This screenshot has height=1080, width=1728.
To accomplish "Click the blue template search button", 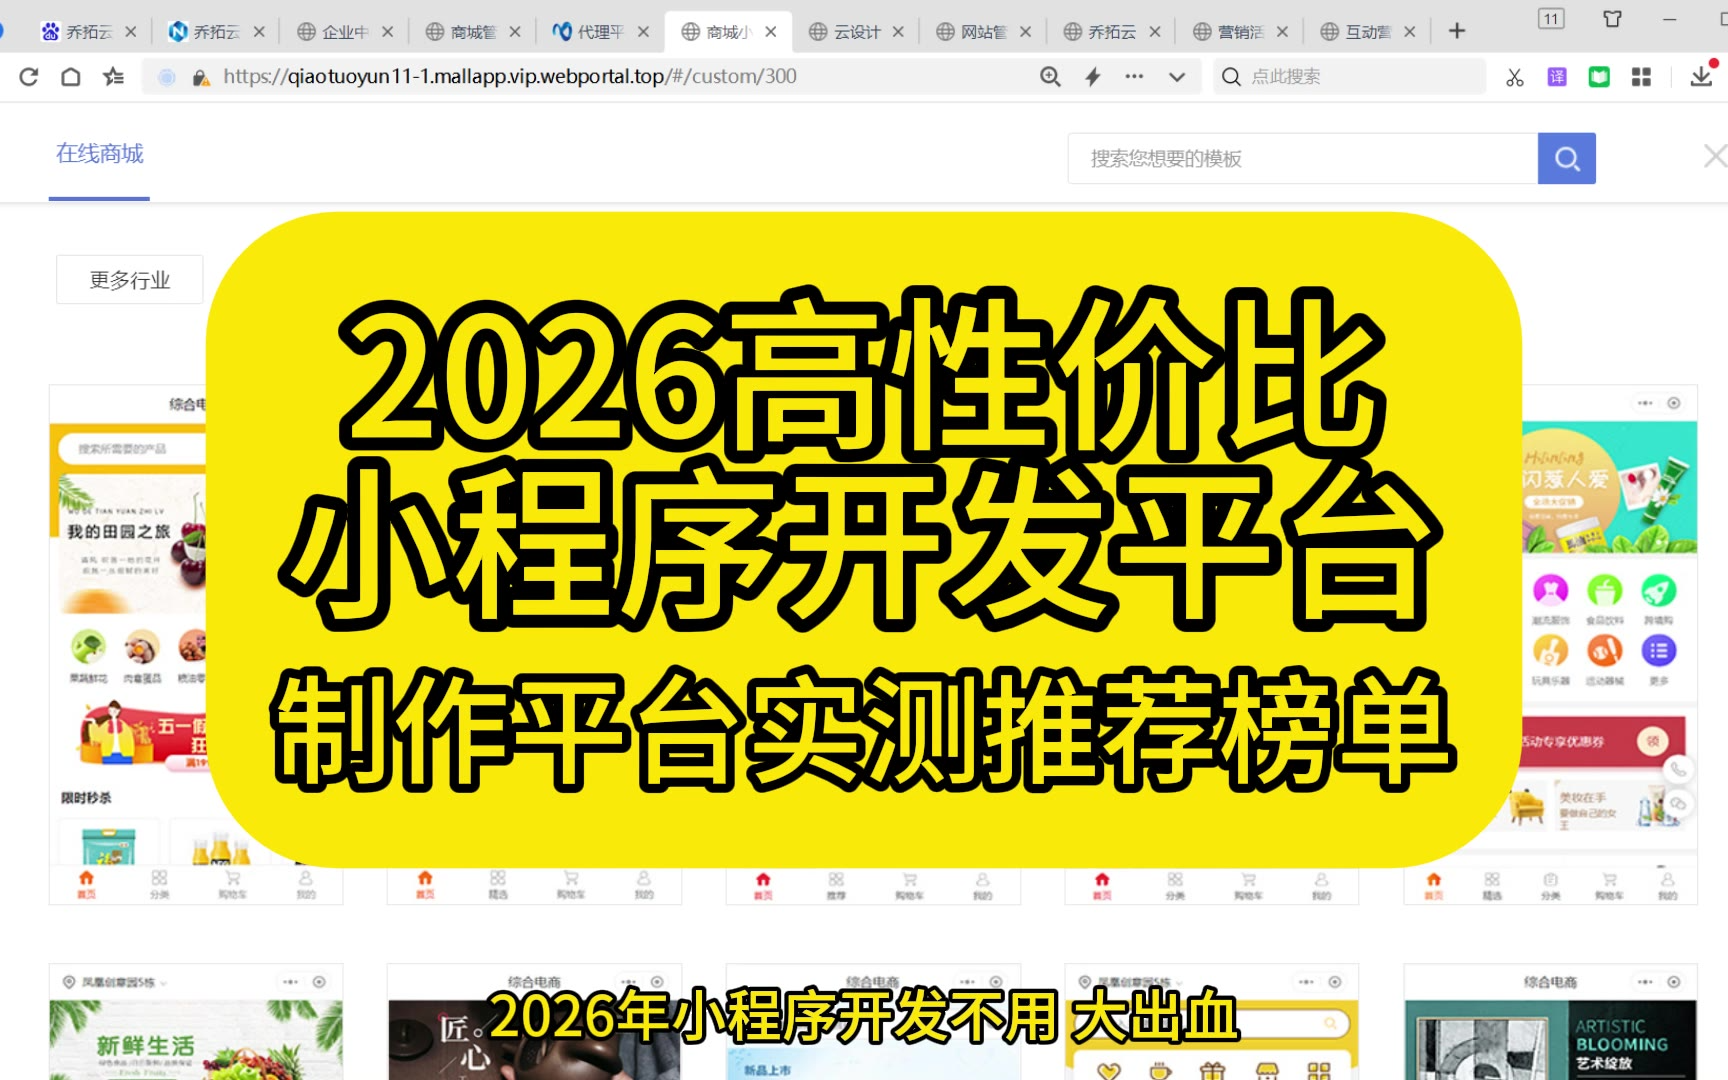I will pyautogui.click(x=1567, y=158).
